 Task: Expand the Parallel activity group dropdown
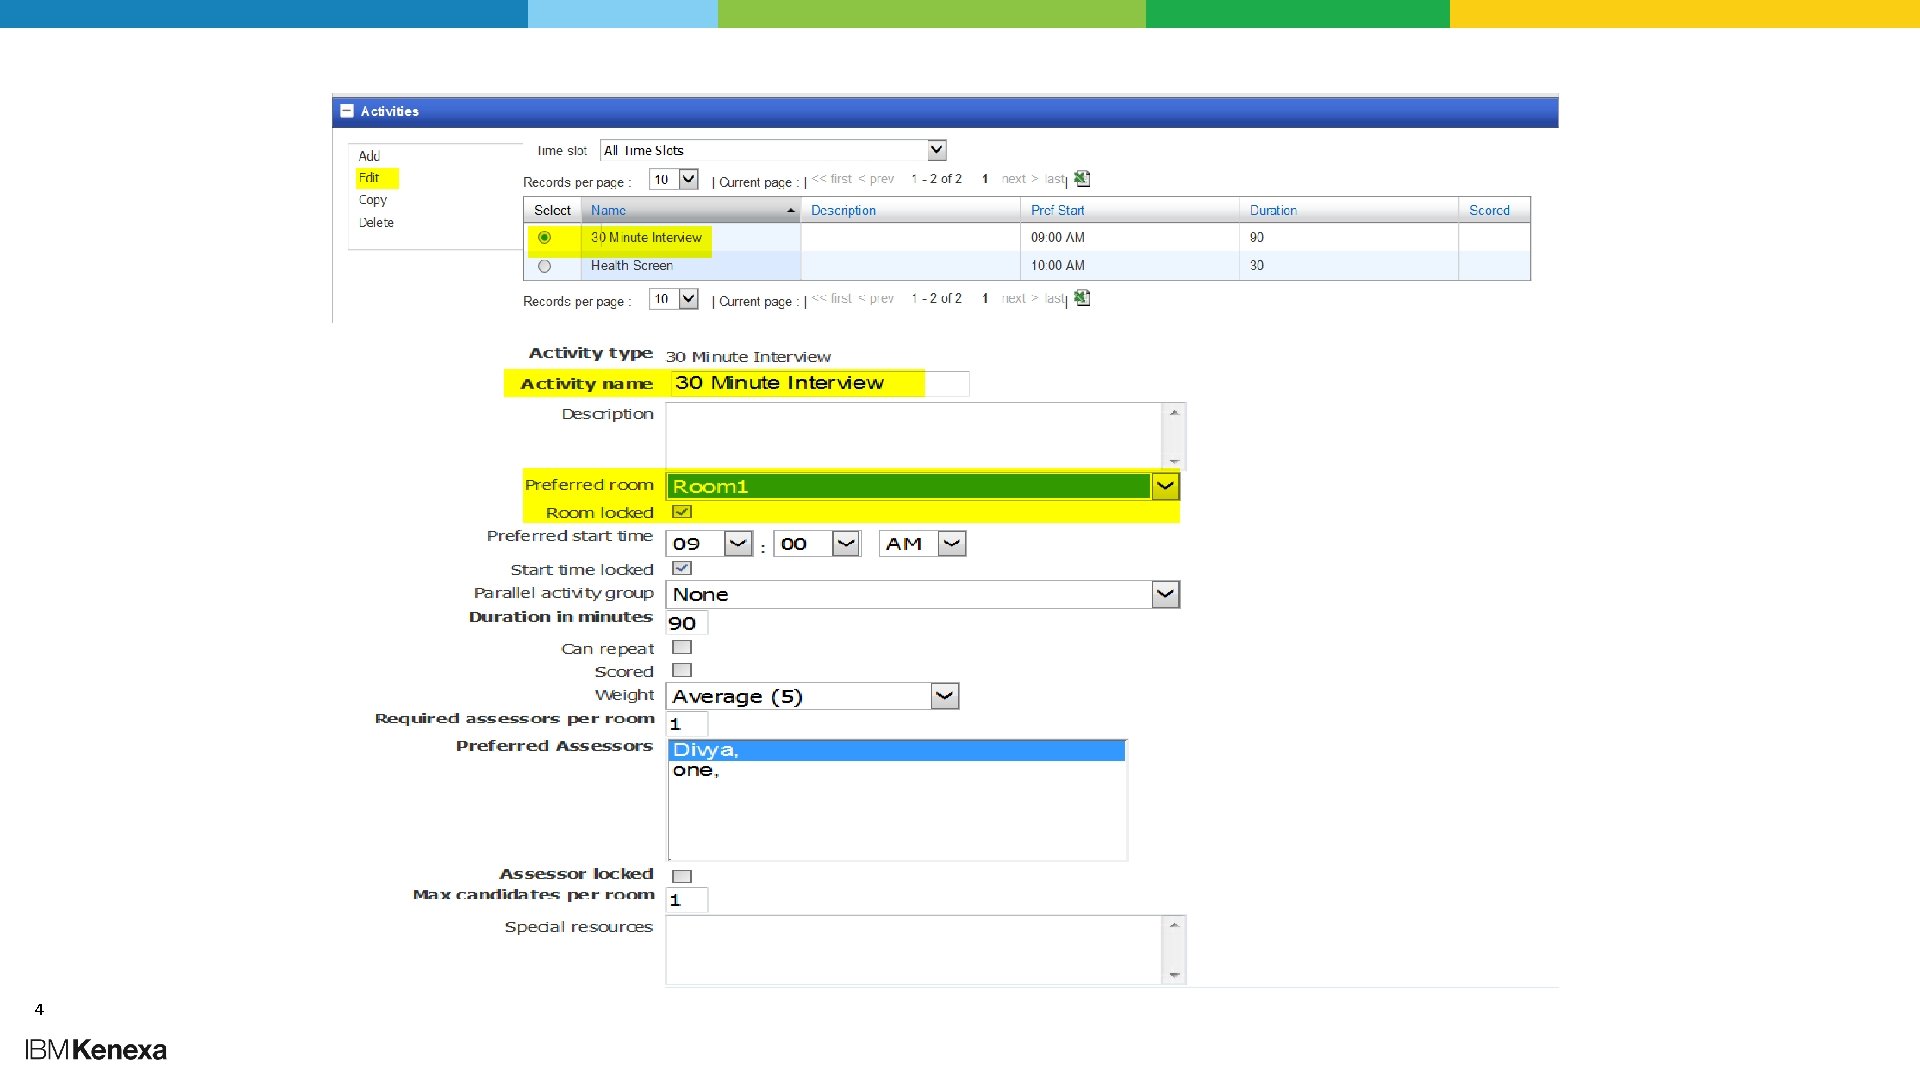[x=1165, y=594]
